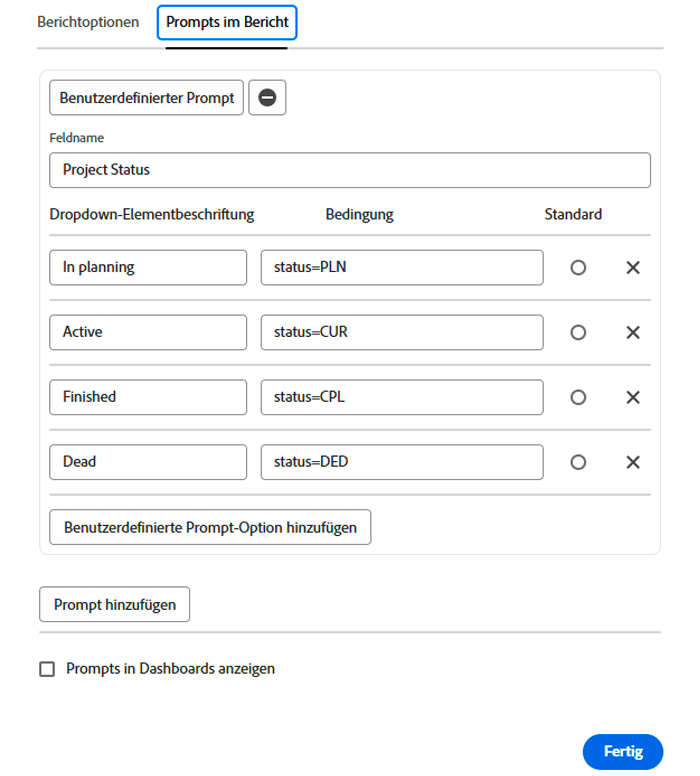
Task: Click the status=DED condition field
Action: 402,462
